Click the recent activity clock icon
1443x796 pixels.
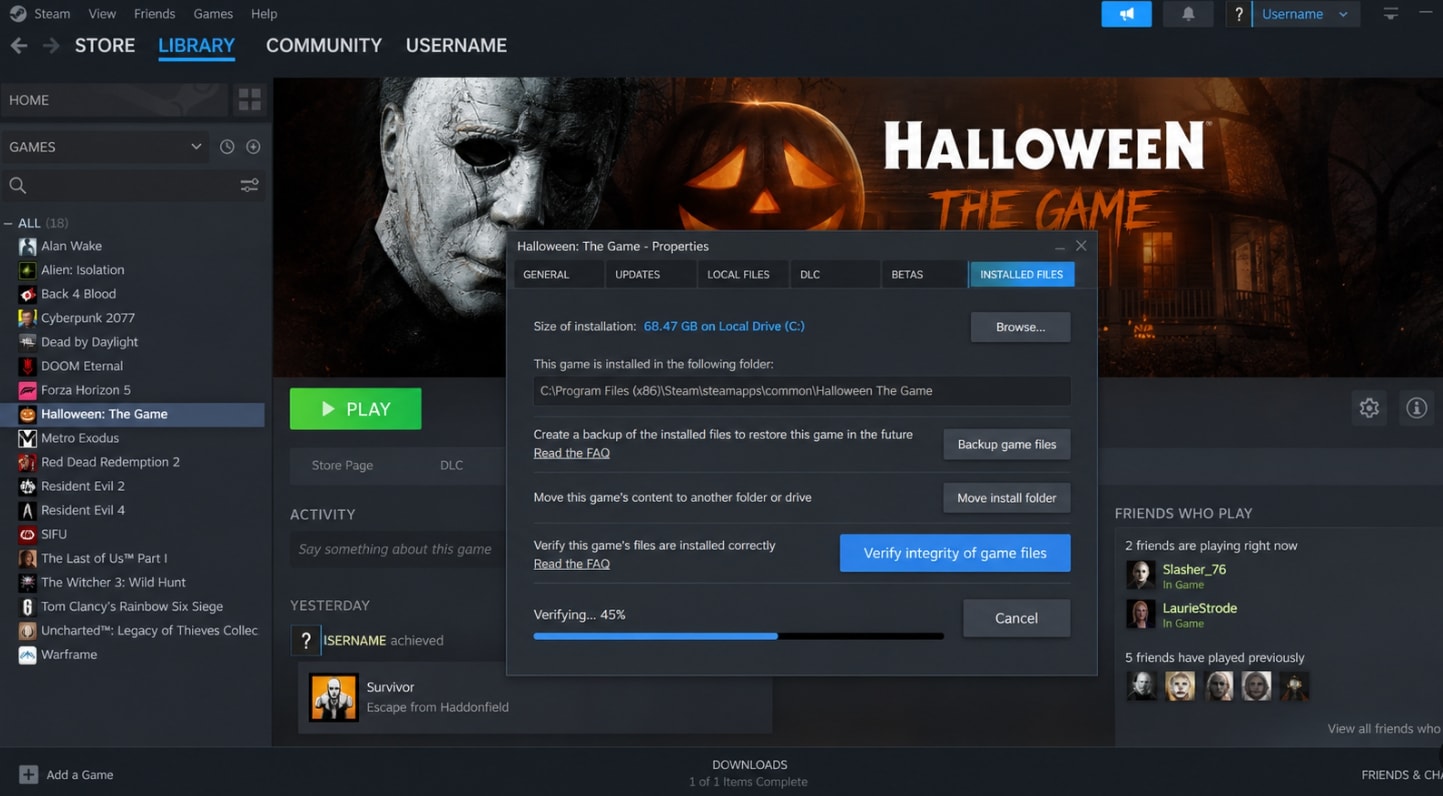pyautogui.click(x=227, y=147)
